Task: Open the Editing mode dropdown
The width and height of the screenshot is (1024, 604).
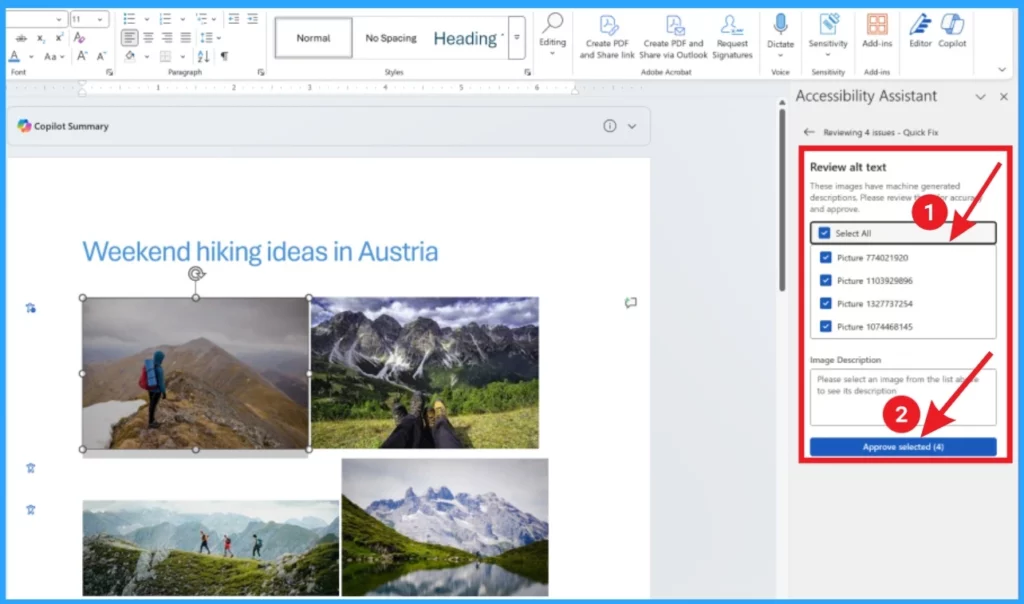Action: [x=552, y=35]
